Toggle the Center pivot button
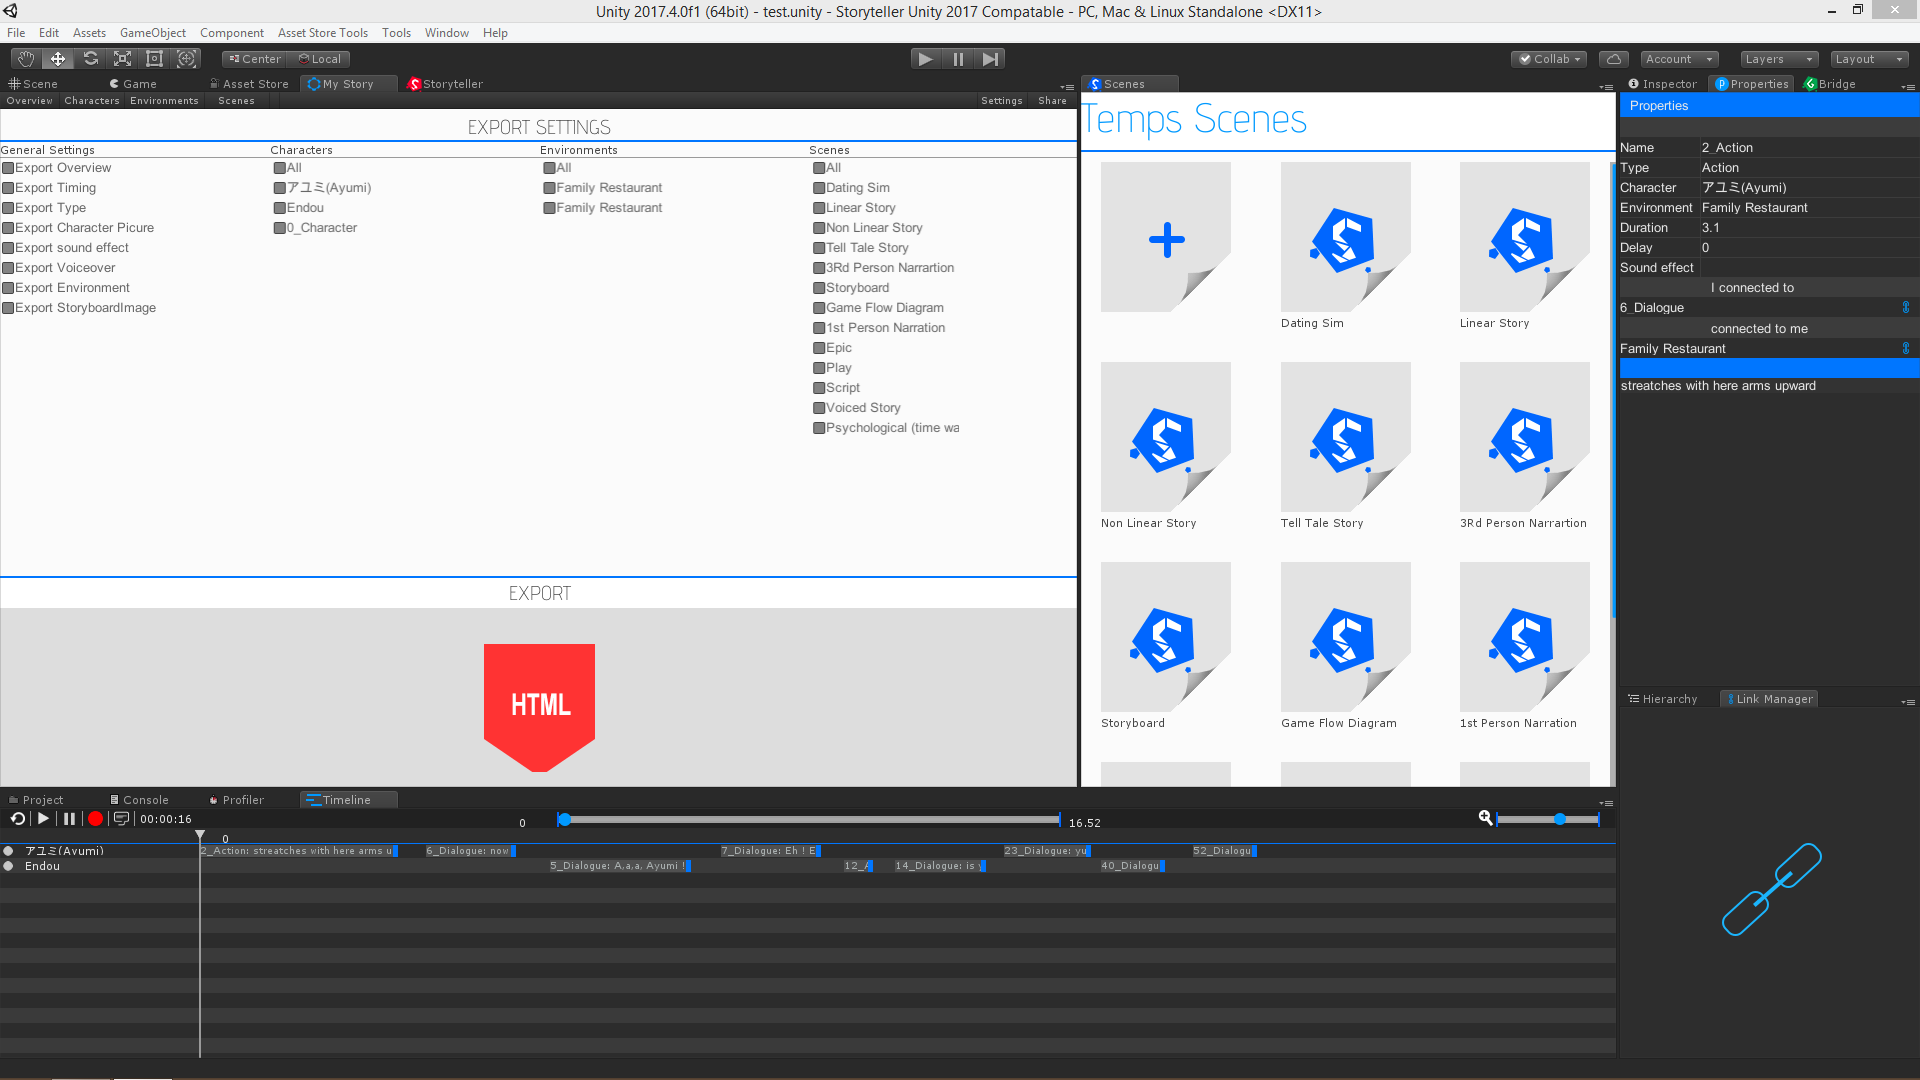Image resolution: width=1920 pixels, height=1080 pixels. click(x=255, y=59)
